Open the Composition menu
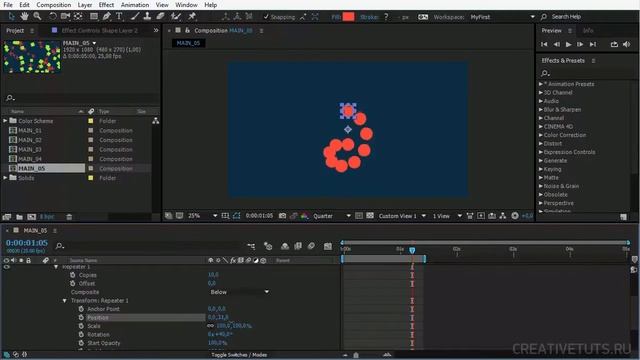 53,5
